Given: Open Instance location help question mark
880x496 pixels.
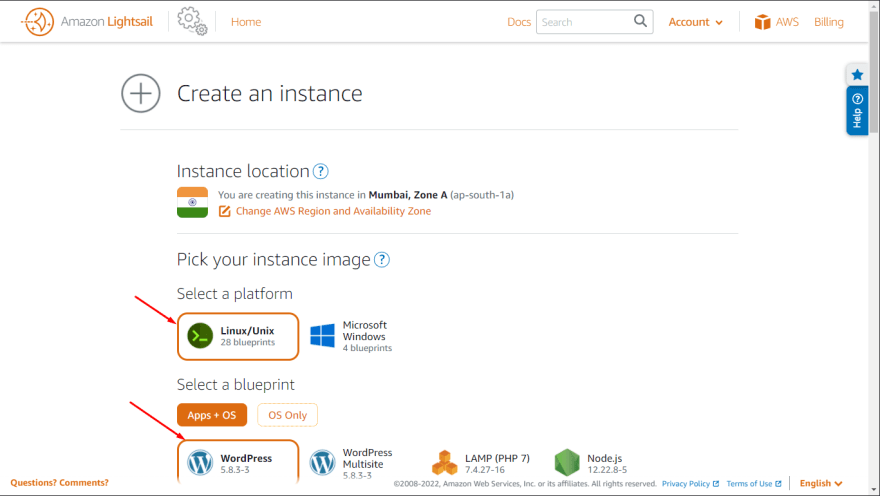Looking at the screenshot, I should click(320, 171).
